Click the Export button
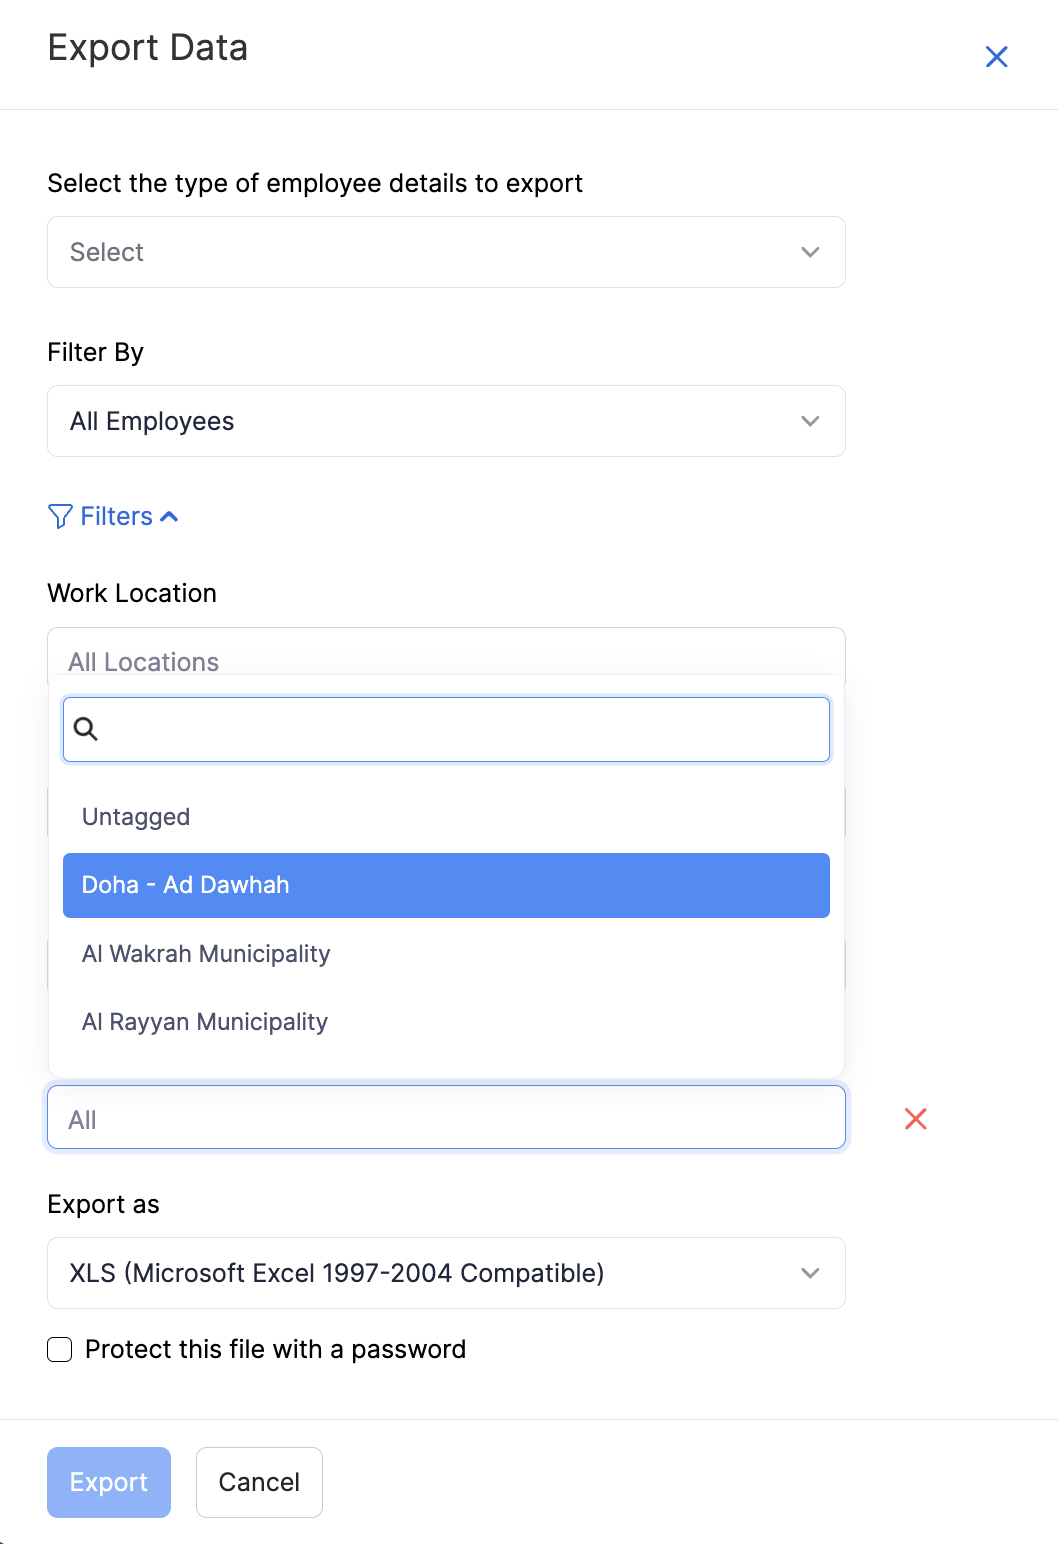The image size is (1058, 1544). 108,1482
